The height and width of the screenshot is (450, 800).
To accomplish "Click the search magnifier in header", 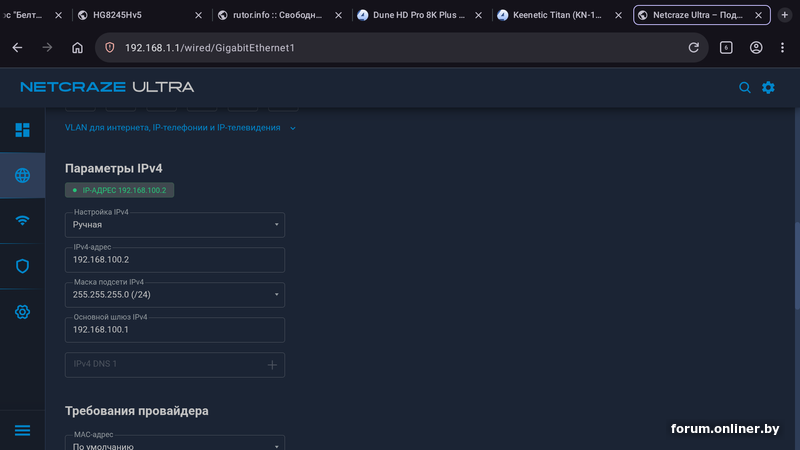I will click(745, 88).
